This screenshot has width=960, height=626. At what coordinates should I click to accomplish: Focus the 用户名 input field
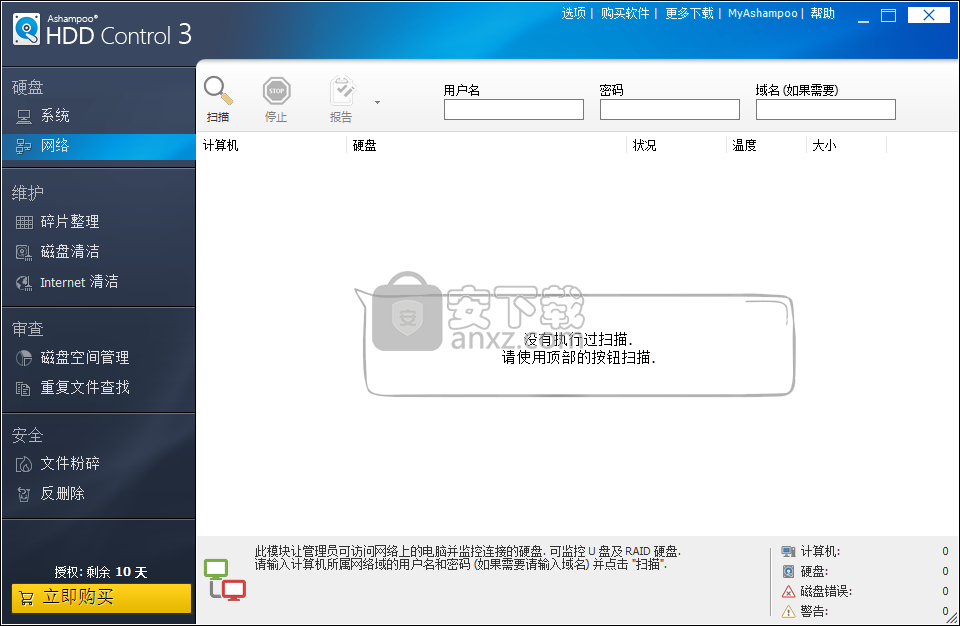tap(514, 110)
